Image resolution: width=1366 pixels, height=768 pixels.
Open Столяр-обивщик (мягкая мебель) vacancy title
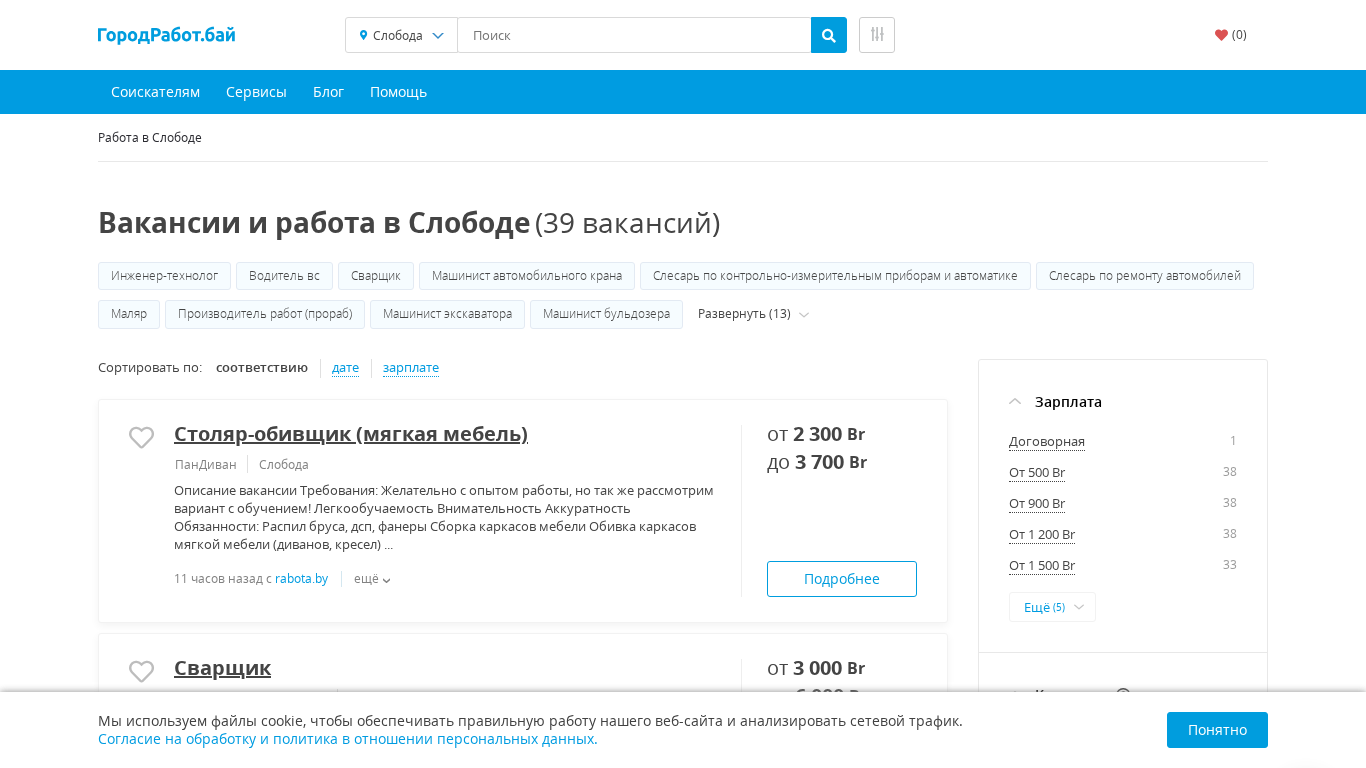coord(351,434)
